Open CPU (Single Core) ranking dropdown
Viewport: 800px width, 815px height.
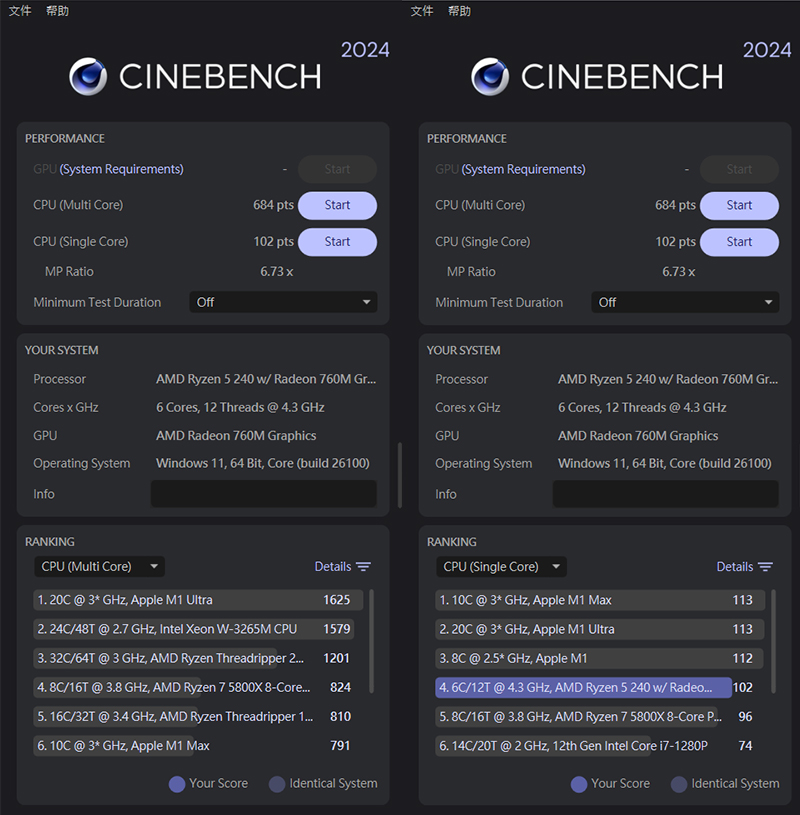(501, 567)
